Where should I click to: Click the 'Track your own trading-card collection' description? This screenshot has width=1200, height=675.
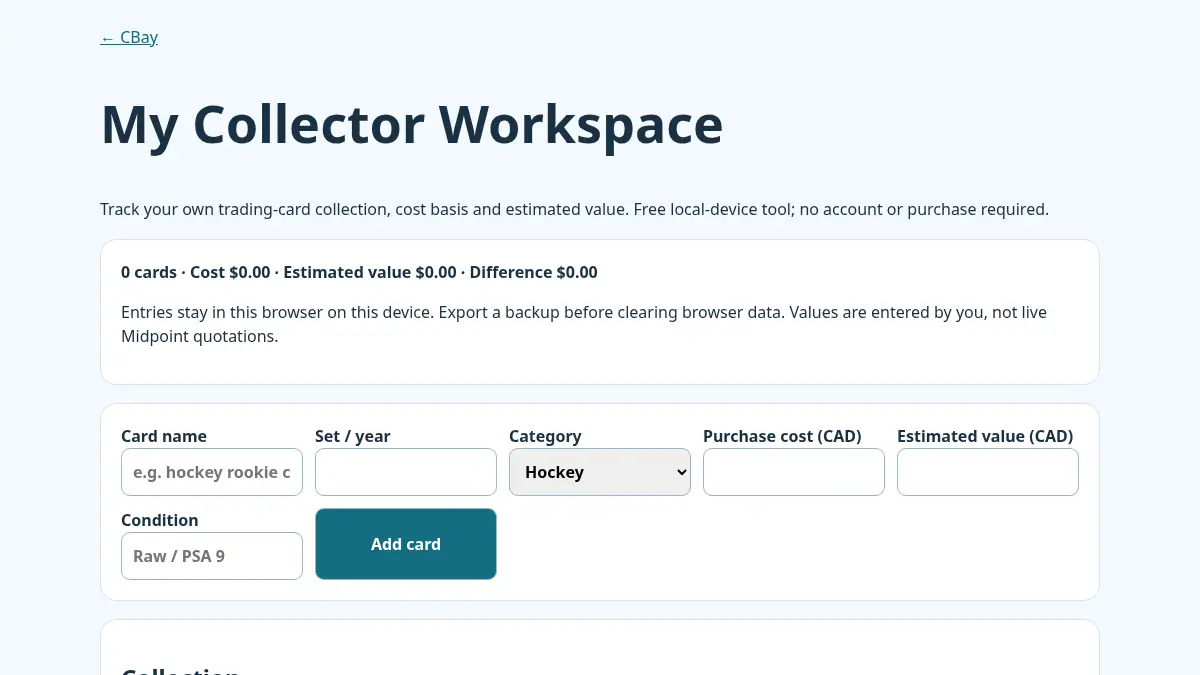click(574, 209)
